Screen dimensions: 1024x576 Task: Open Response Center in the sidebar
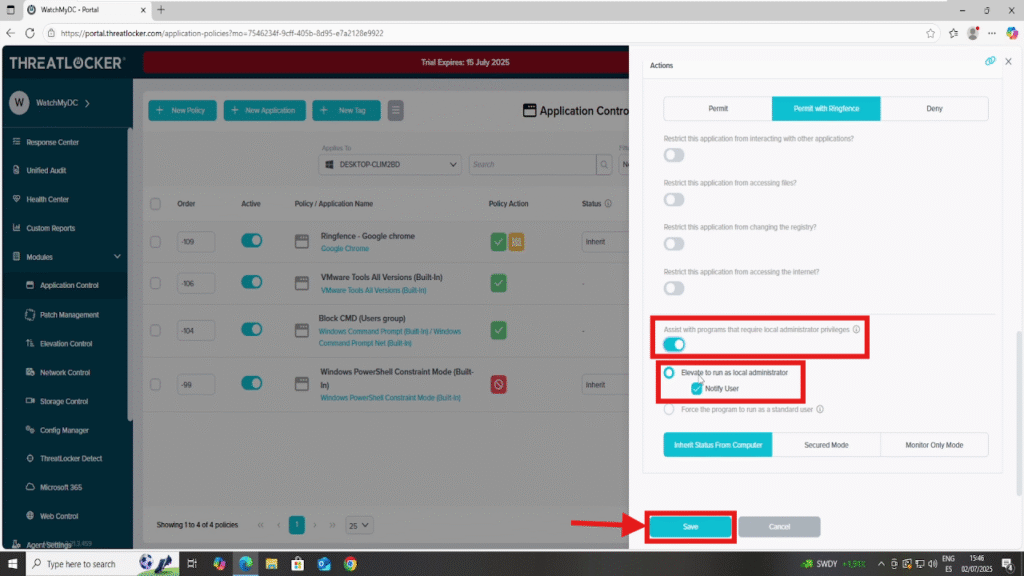[52, 142]
